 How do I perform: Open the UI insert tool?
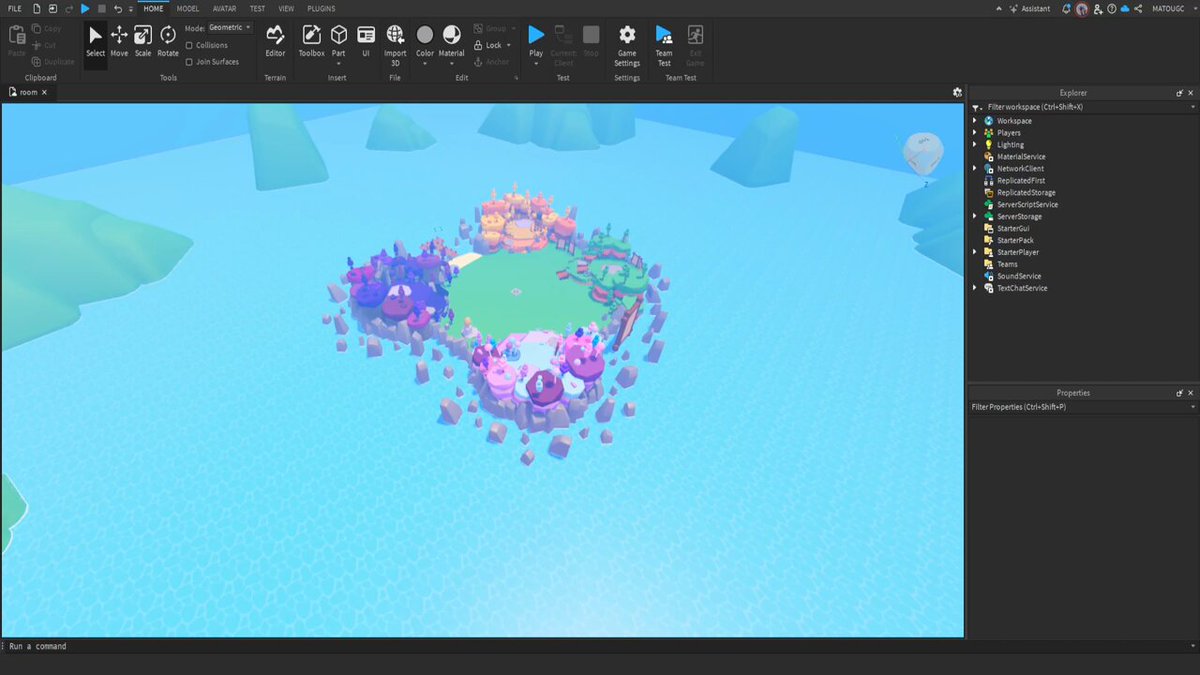366,41
